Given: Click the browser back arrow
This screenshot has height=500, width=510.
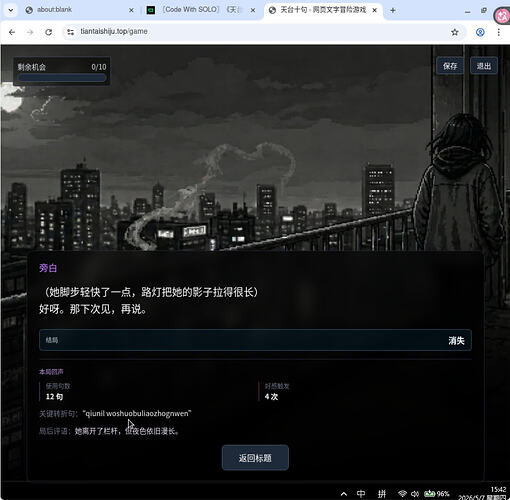Looking at the screenshot, I should click(12, 32).
